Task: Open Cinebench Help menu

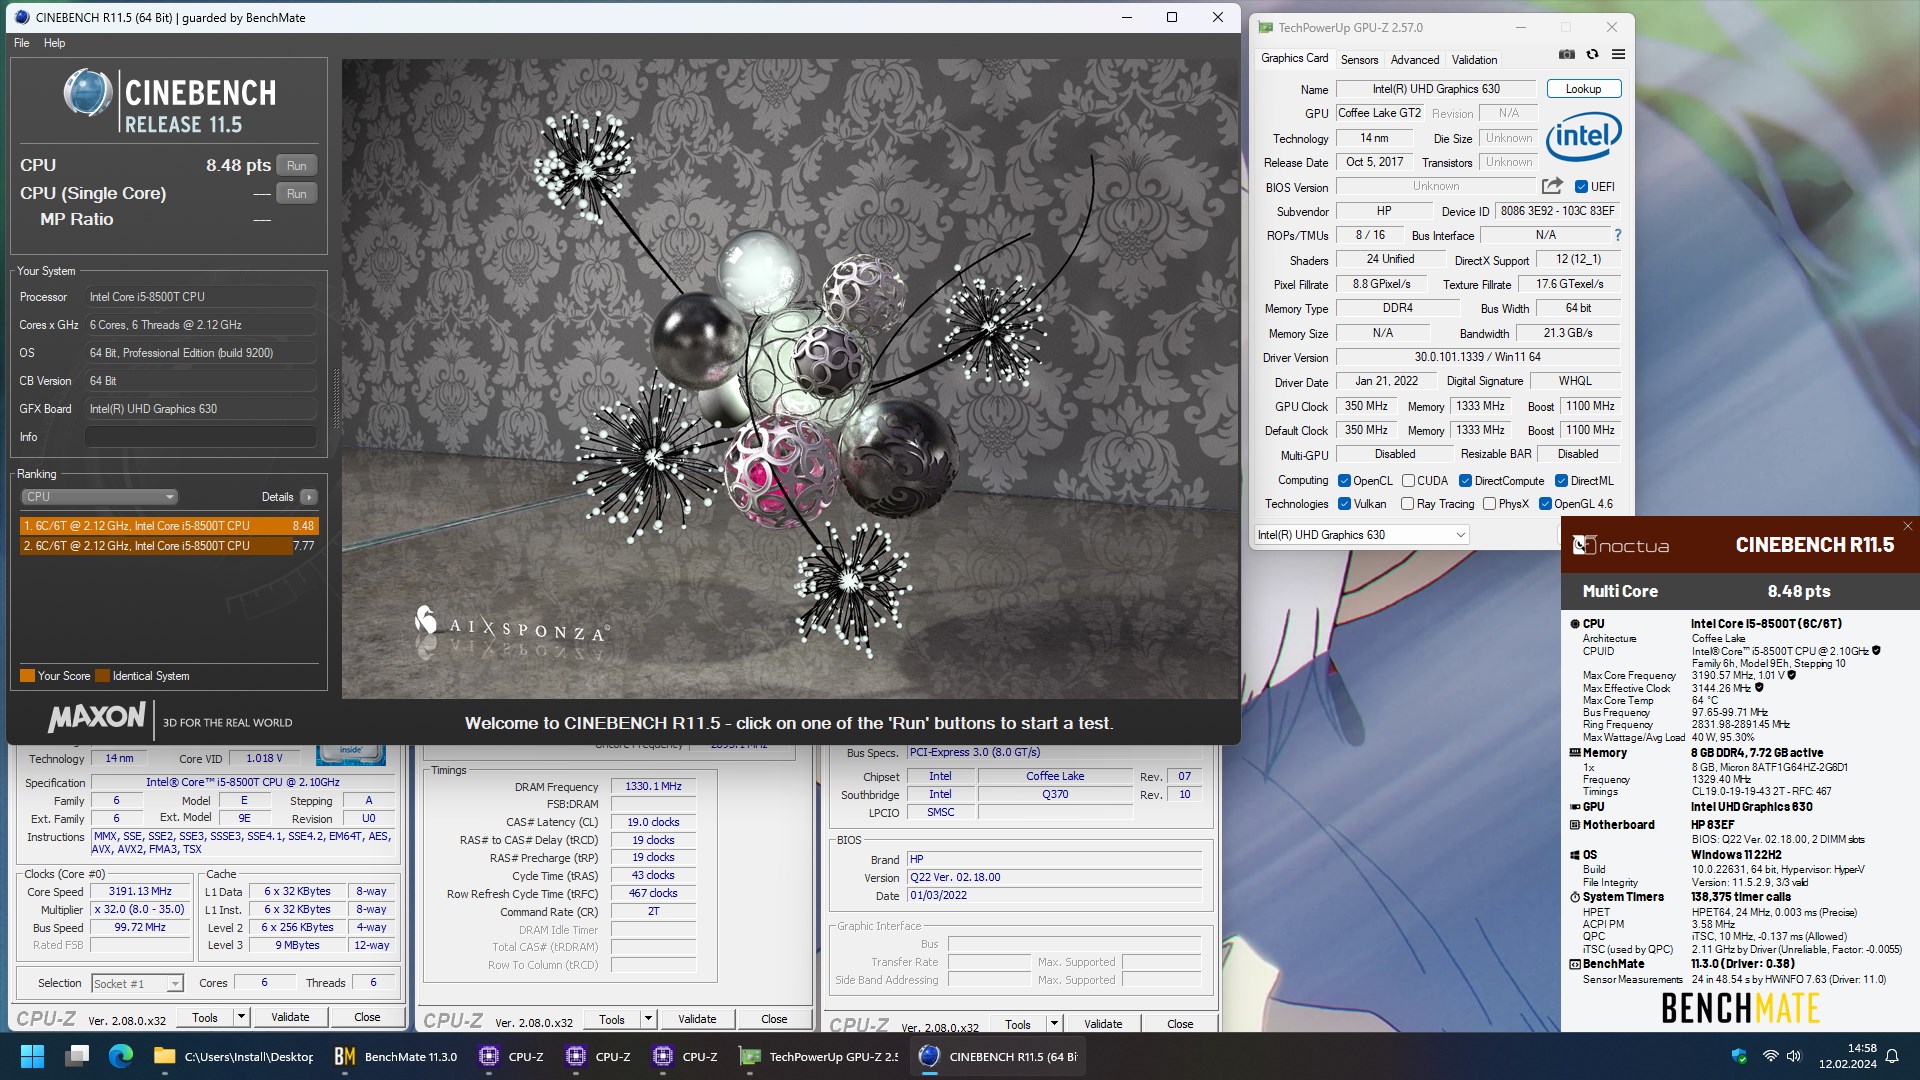Action: tap(55, 43)
